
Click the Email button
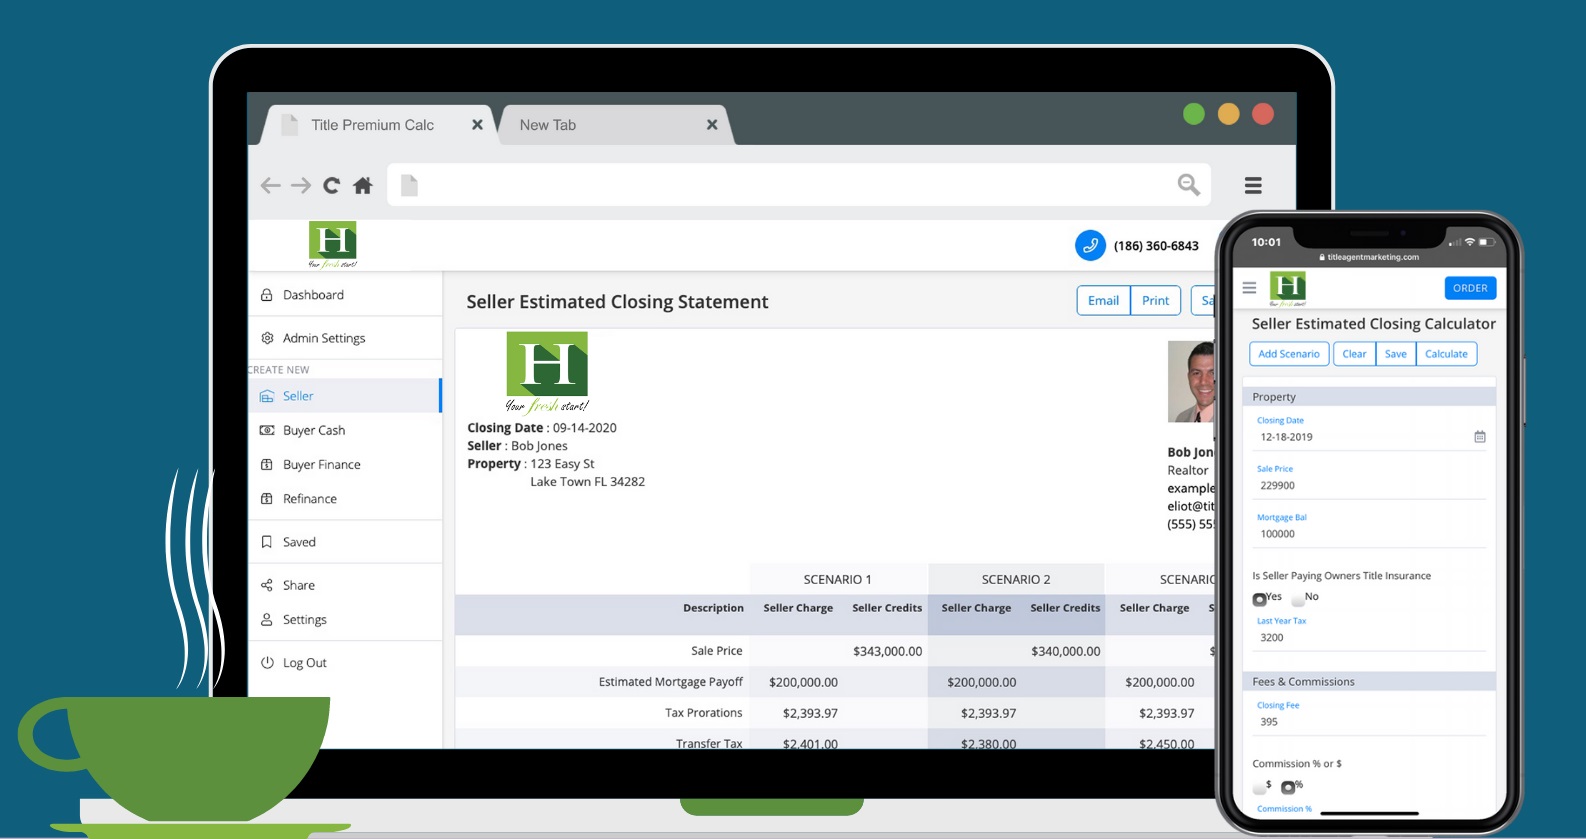(1103, 301)
